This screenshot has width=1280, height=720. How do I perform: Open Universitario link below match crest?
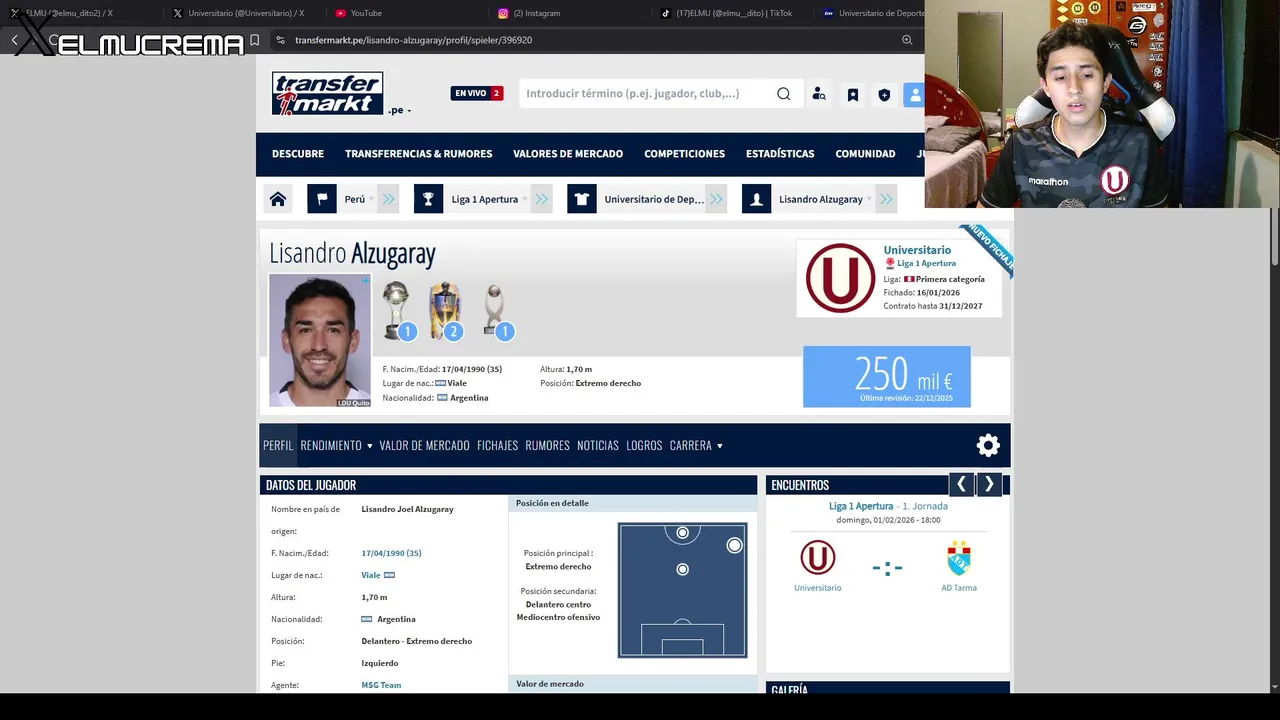click(818, 588)
